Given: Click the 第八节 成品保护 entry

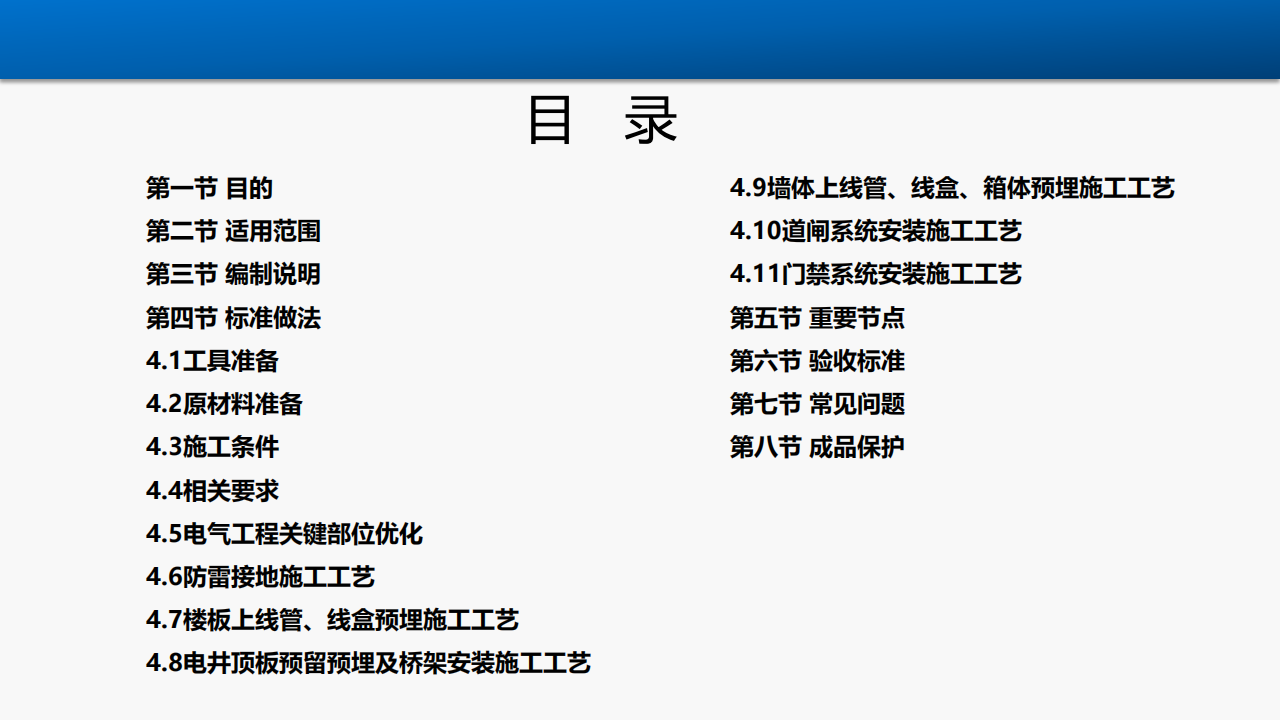Looking at the screenshot, I should click(817, 447).
